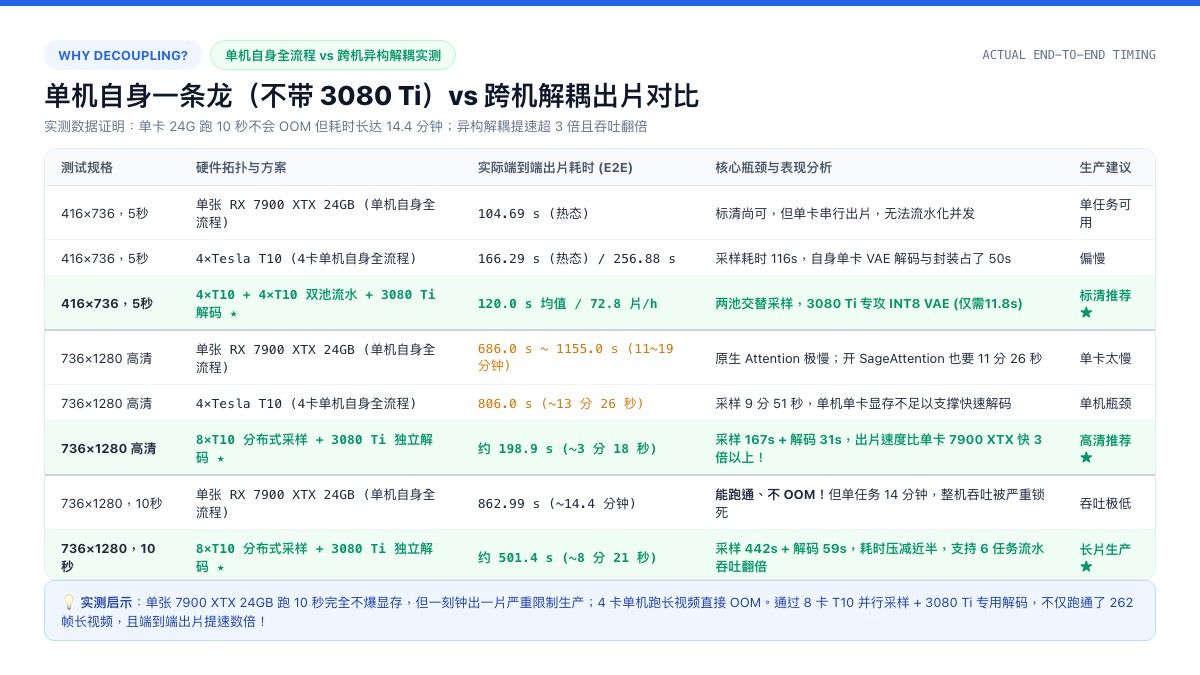Click the bold 实测启示 label in the footnote

(x=106, y=603)
